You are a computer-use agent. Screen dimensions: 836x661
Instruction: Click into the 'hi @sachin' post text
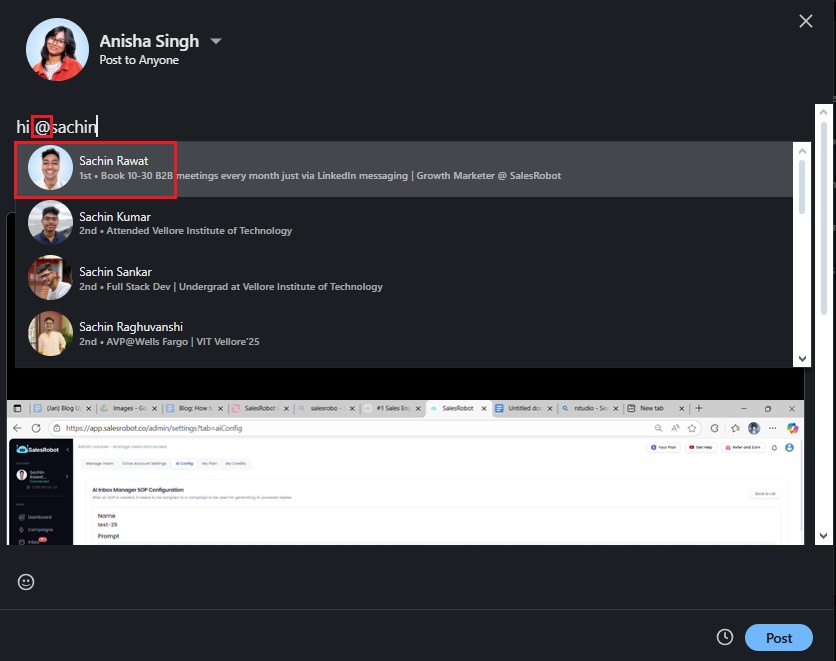tap(57, 127)
